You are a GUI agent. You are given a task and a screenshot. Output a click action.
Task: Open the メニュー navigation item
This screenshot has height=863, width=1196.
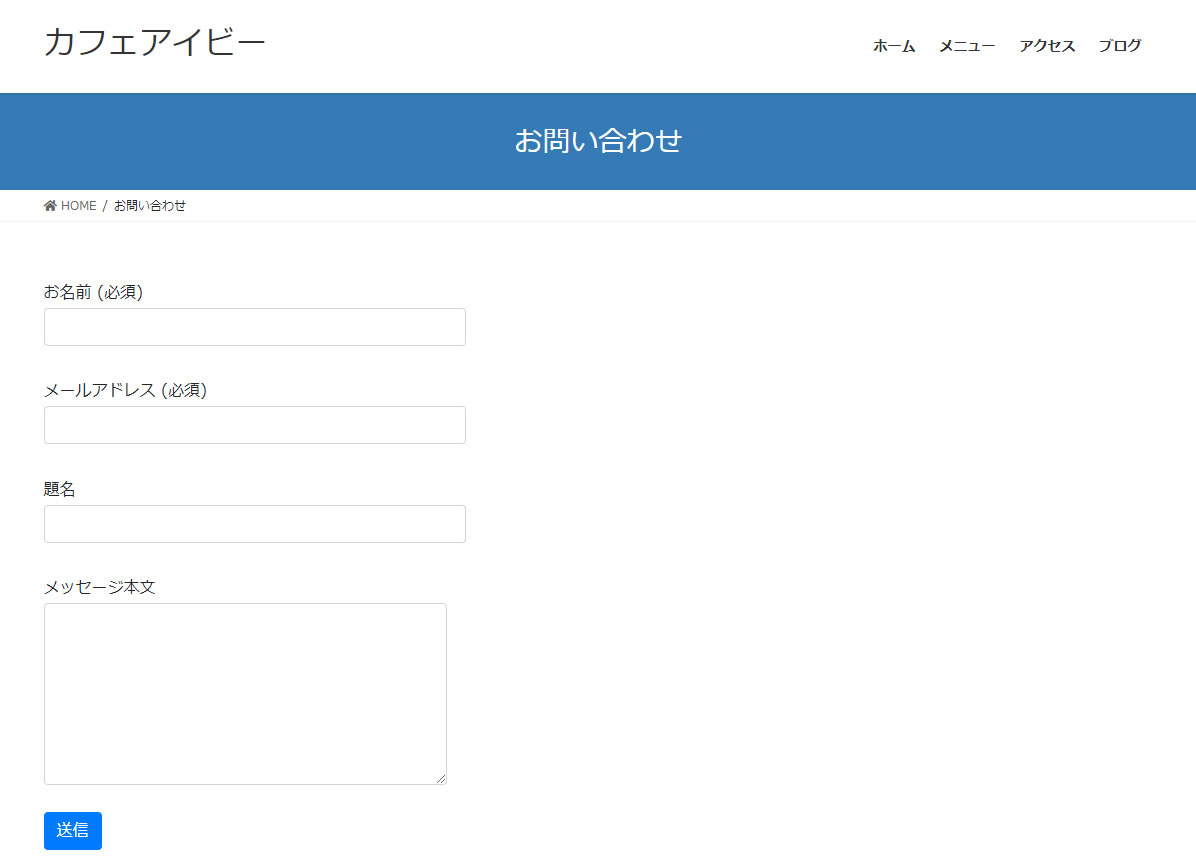967,46
